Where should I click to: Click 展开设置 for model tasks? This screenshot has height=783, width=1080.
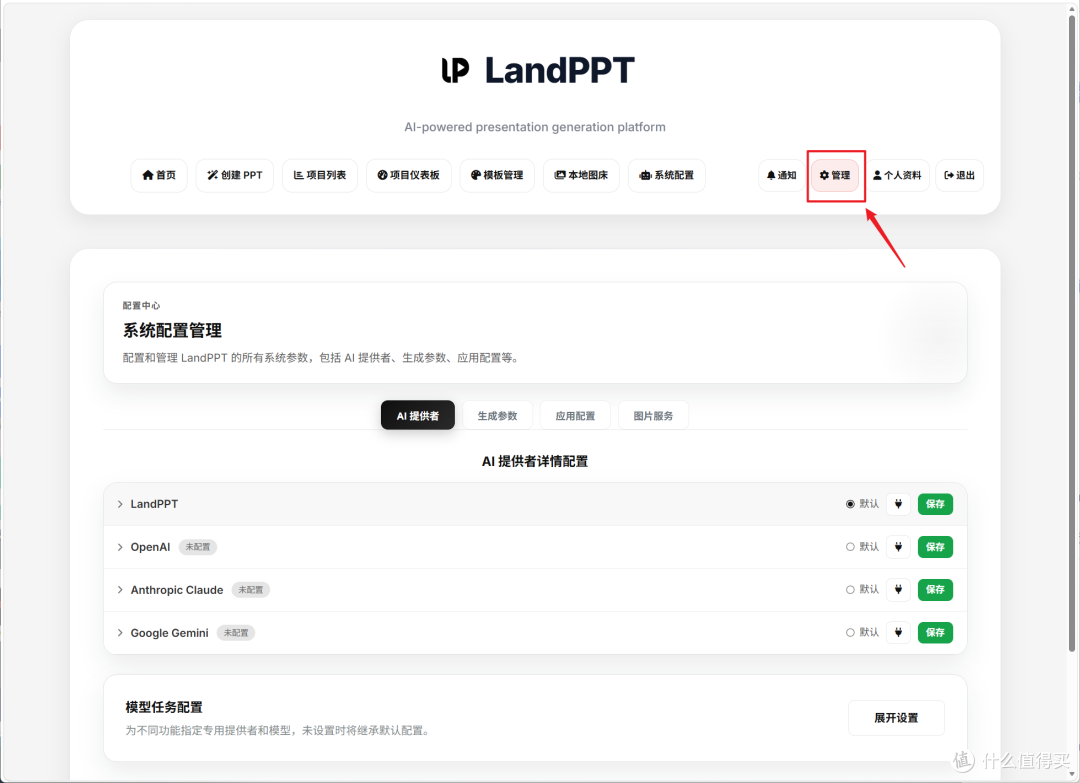(896, 718)
